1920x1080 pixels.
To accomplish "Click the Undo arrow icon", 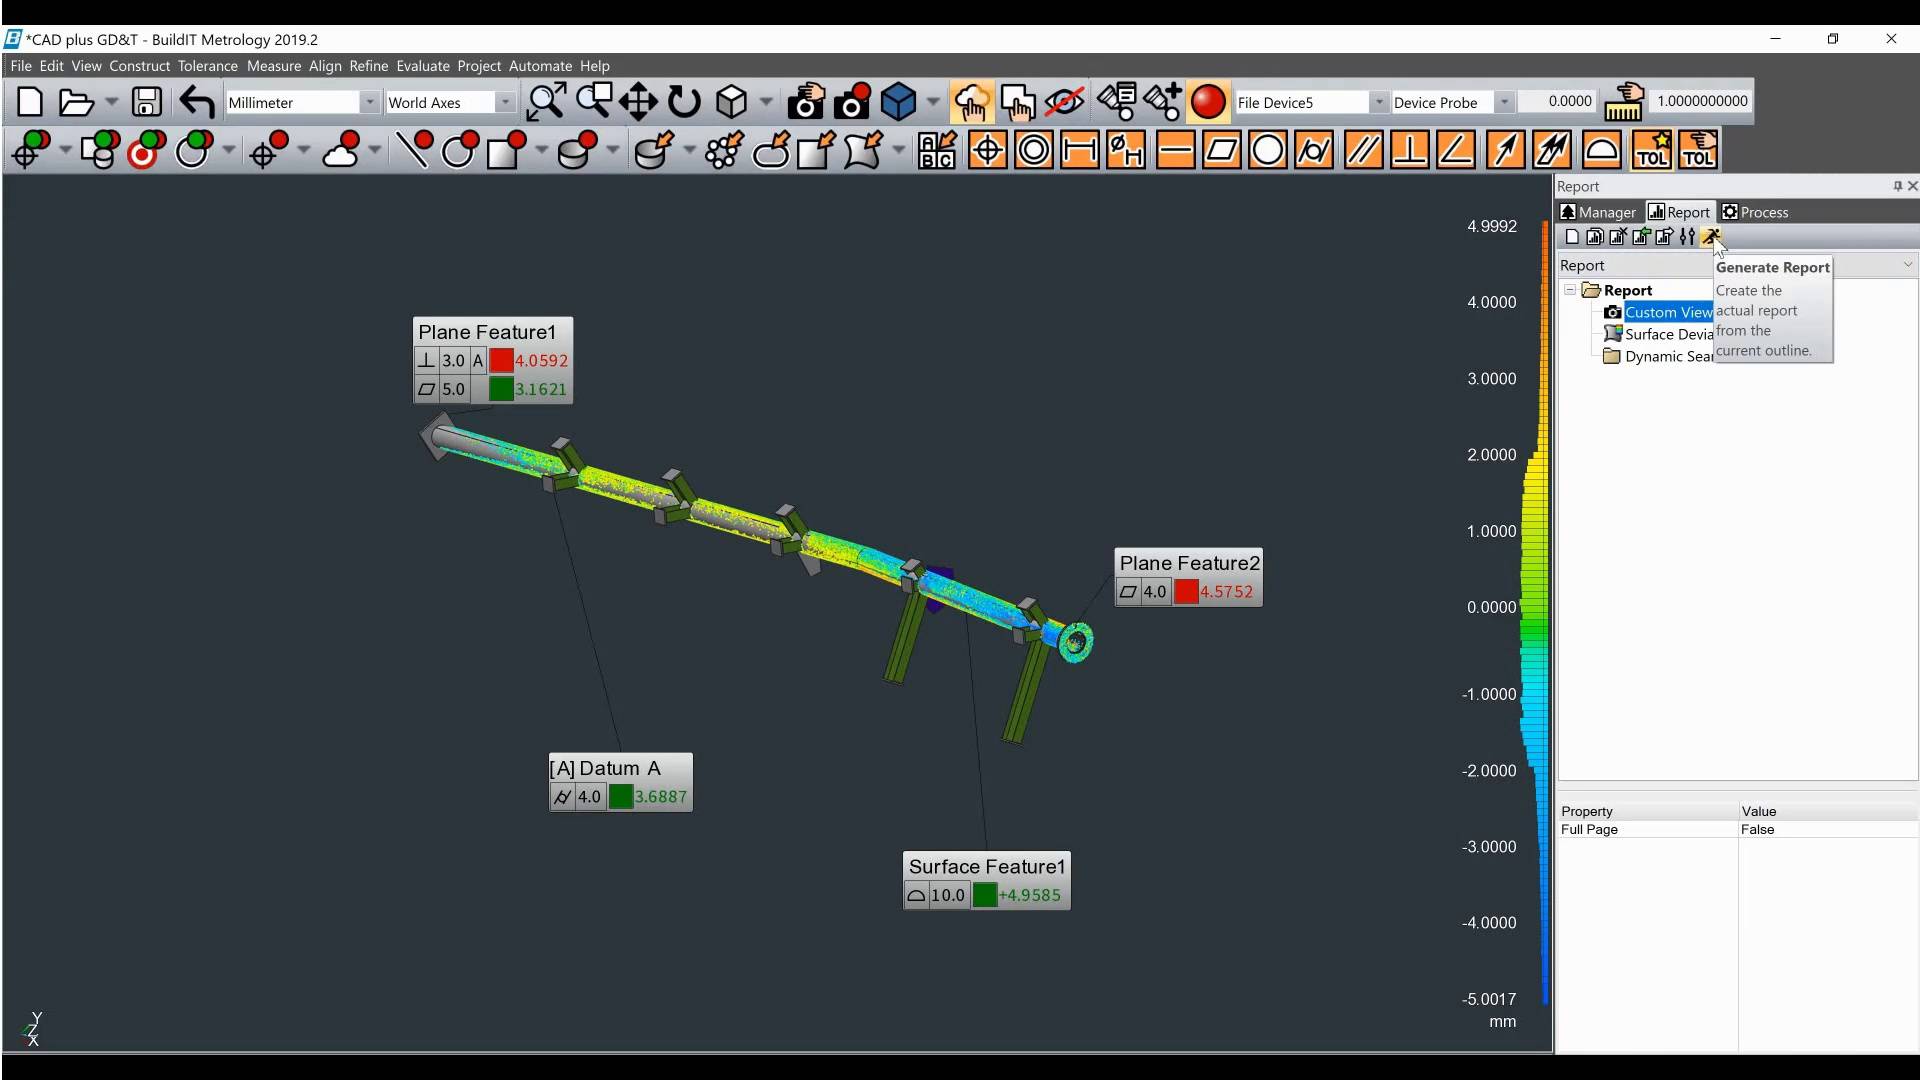I will coord(197,102).
